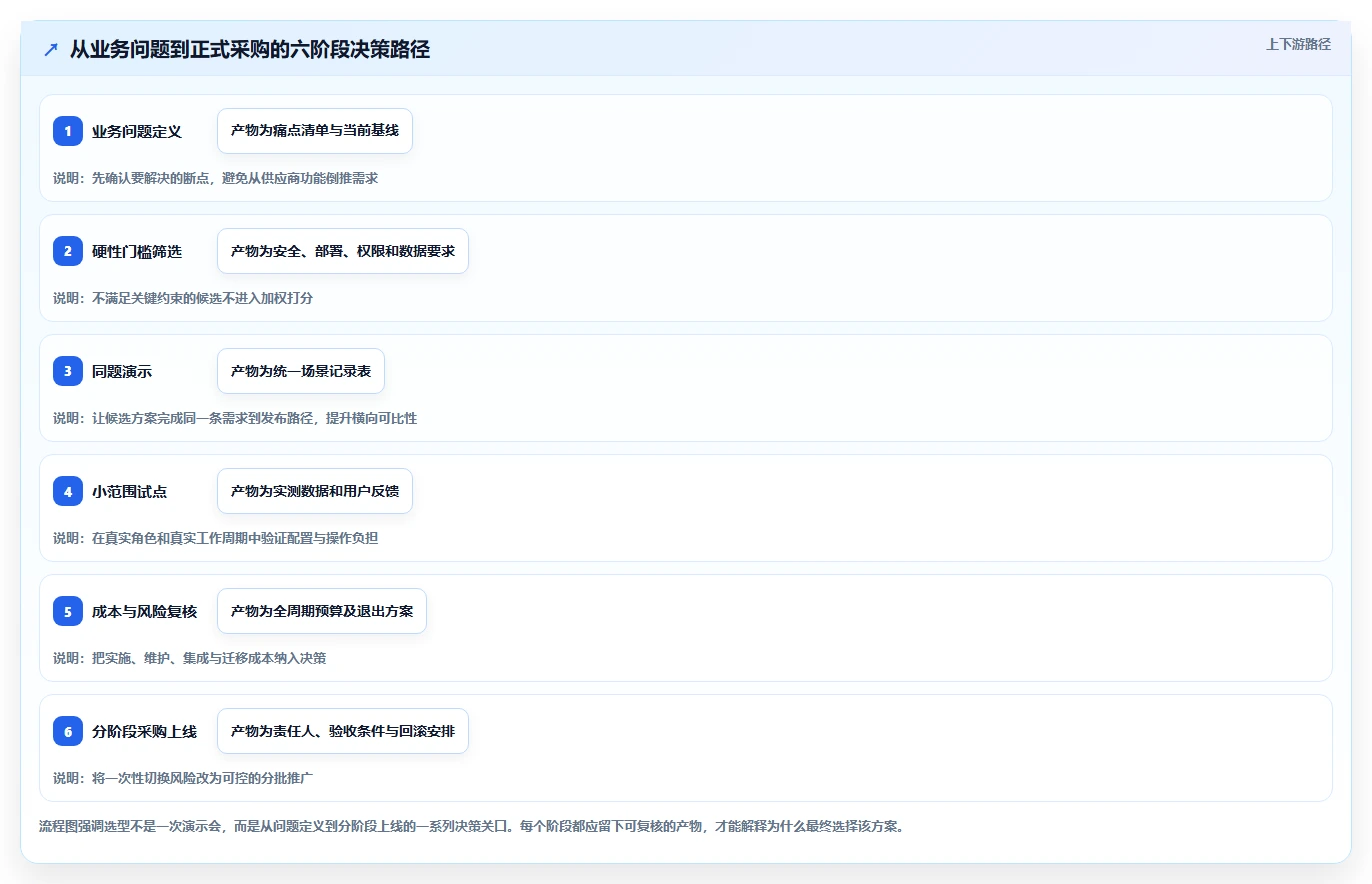Click the title 从业务问题到正式采购的六阶段决策路径
This screenshot has width=1372, height=884.
pos(250,49)
